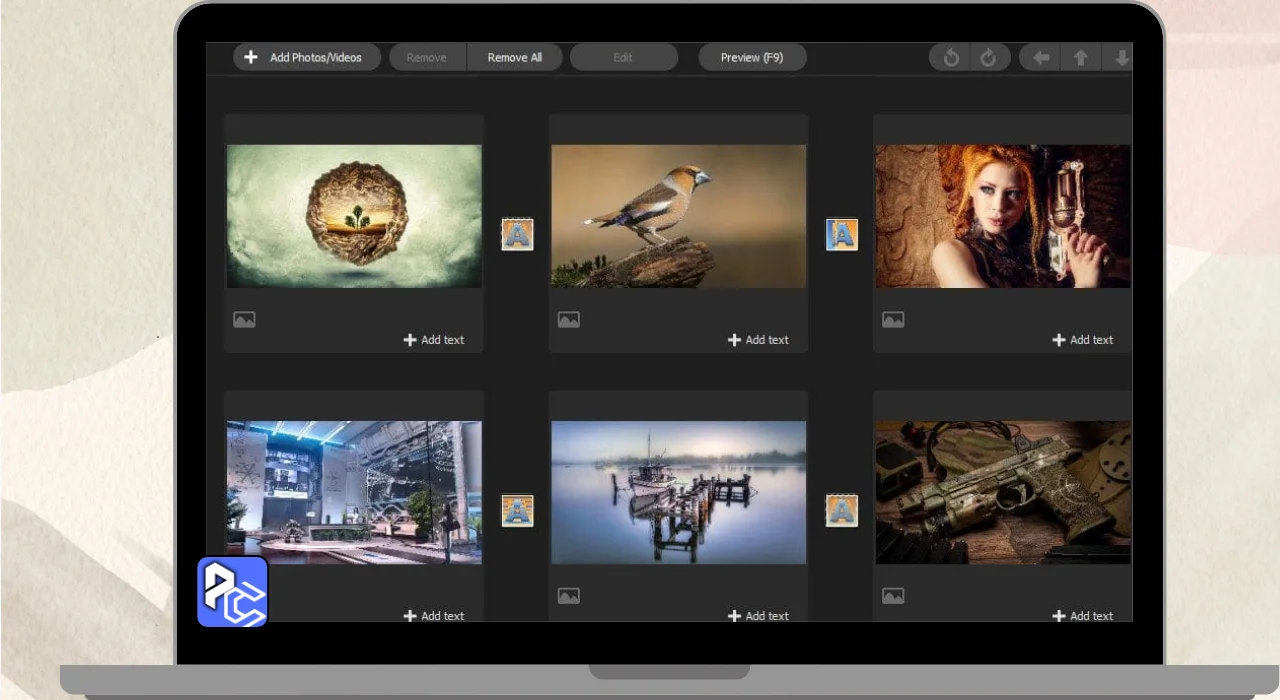
Task: Click the left arrow move icon
Action: [x=1041, y=58]
